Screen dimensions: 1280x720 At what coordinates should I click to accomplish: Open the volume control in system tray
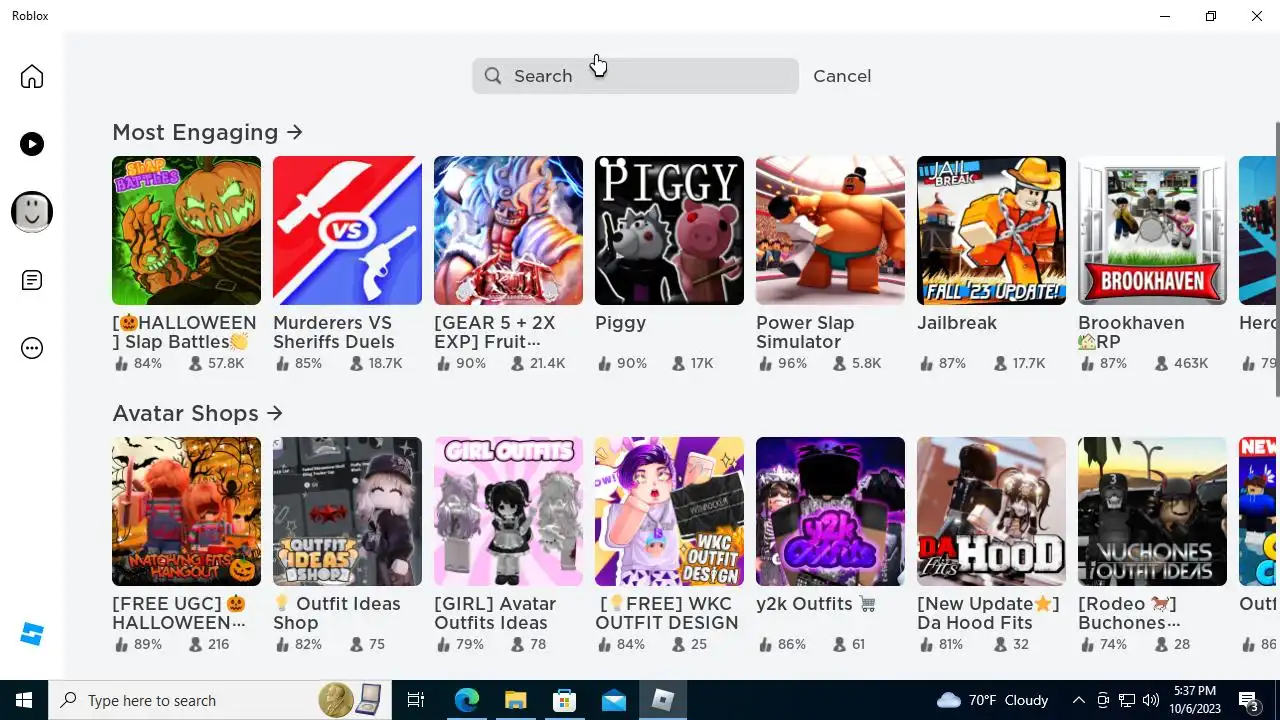pyautogui.click(x=1150, y=700)
